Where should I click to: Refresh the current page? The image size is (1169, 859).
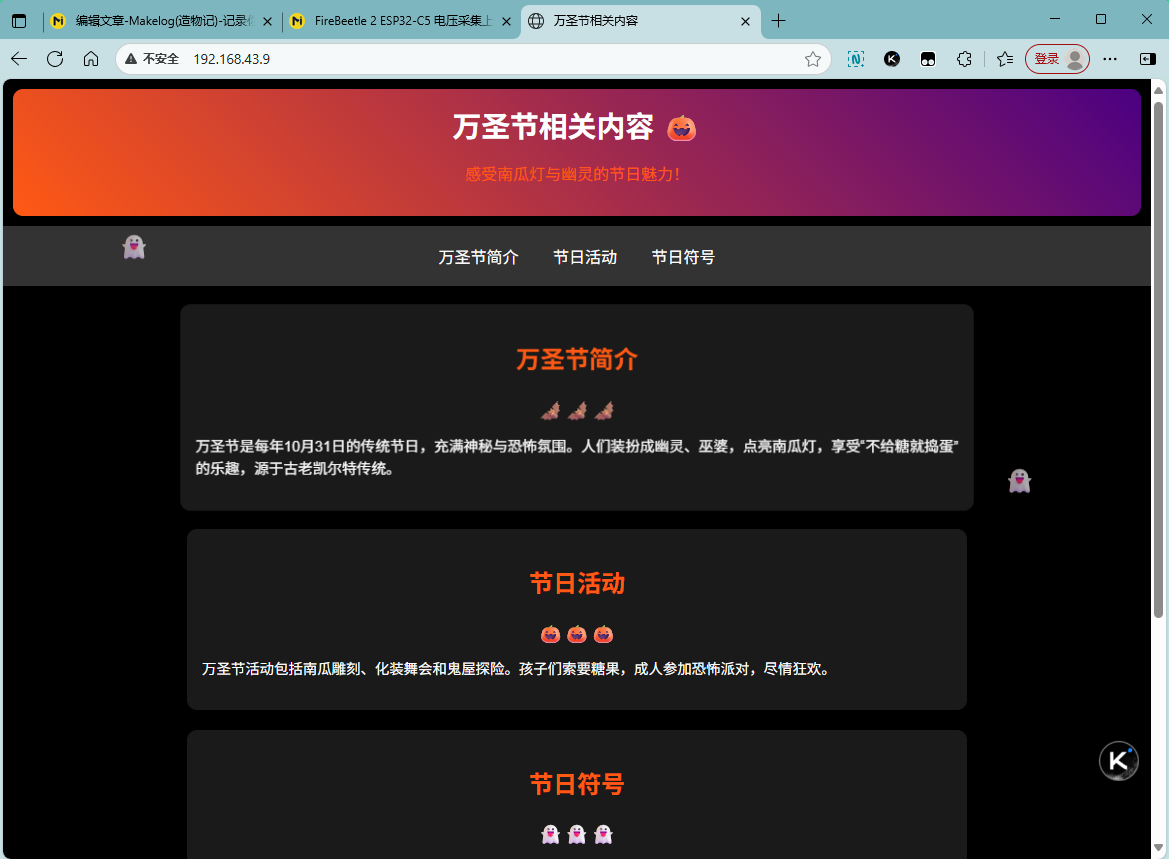tap(55, 59)
